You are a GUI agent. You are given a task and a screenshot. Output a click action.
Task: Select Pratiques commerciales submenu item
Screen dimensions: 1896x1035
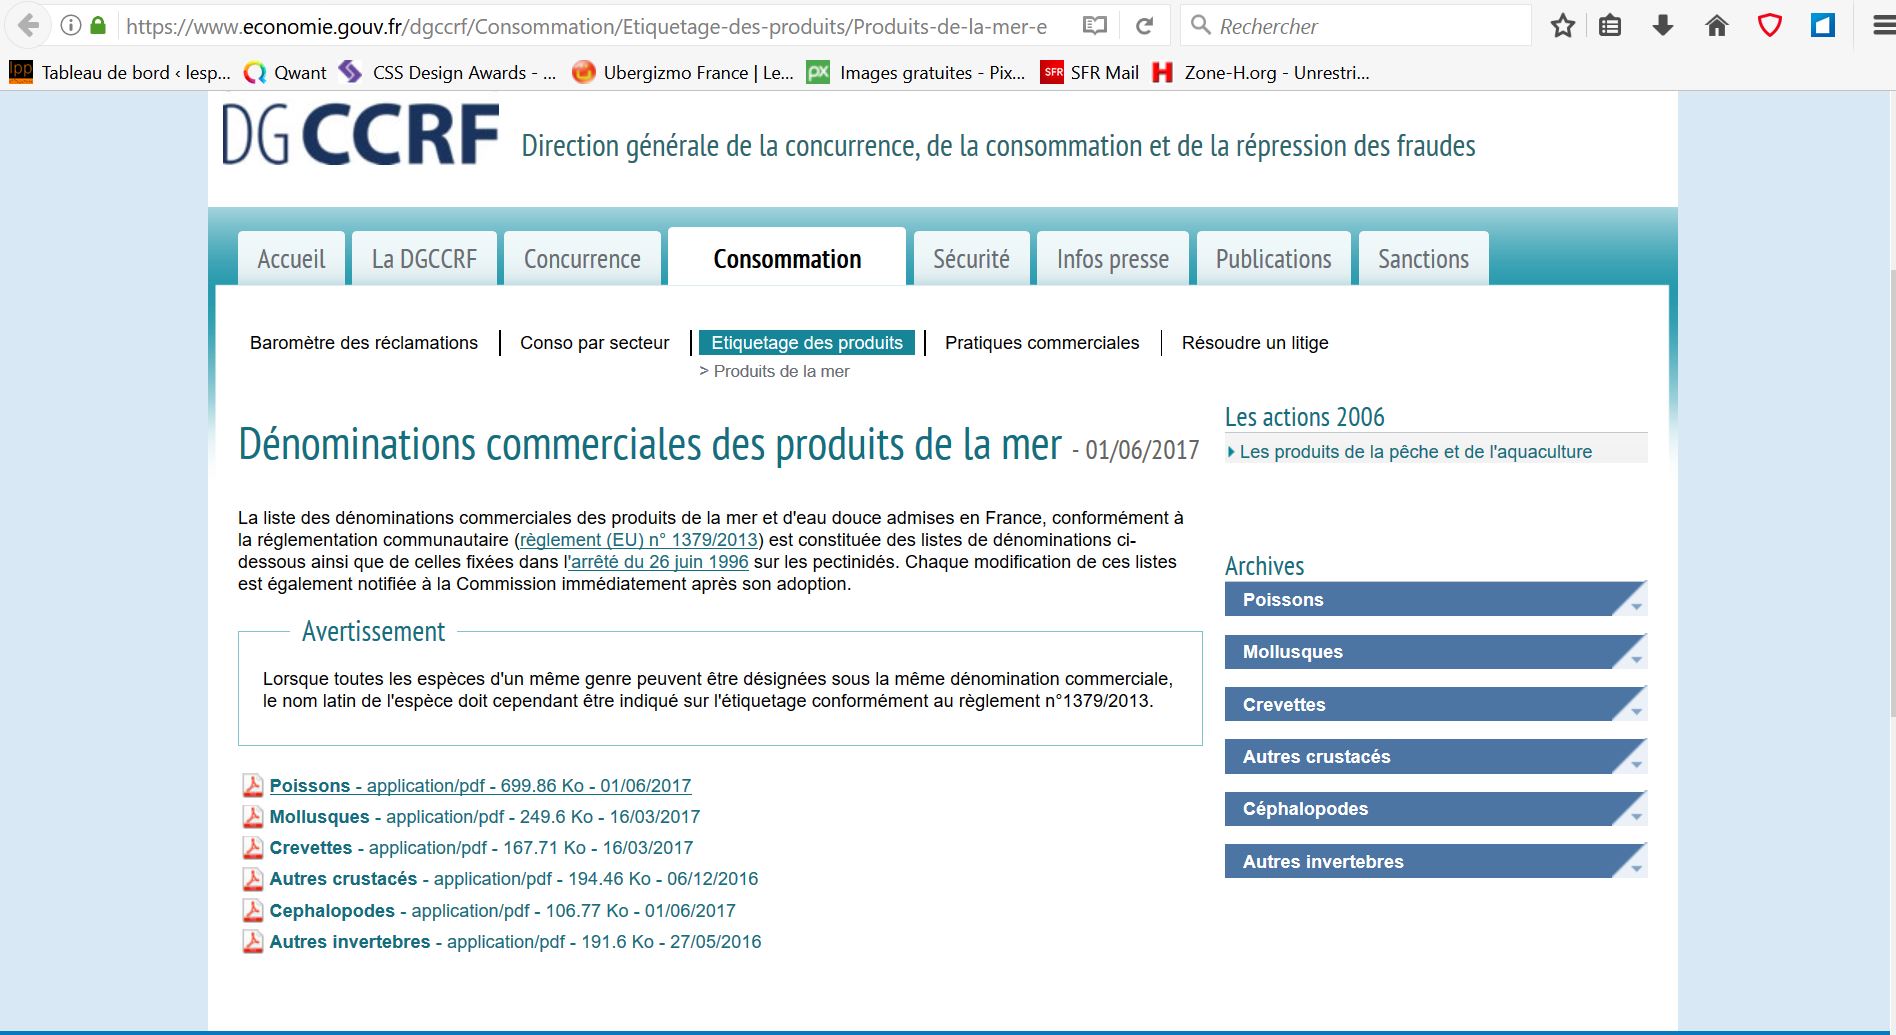1041,343
